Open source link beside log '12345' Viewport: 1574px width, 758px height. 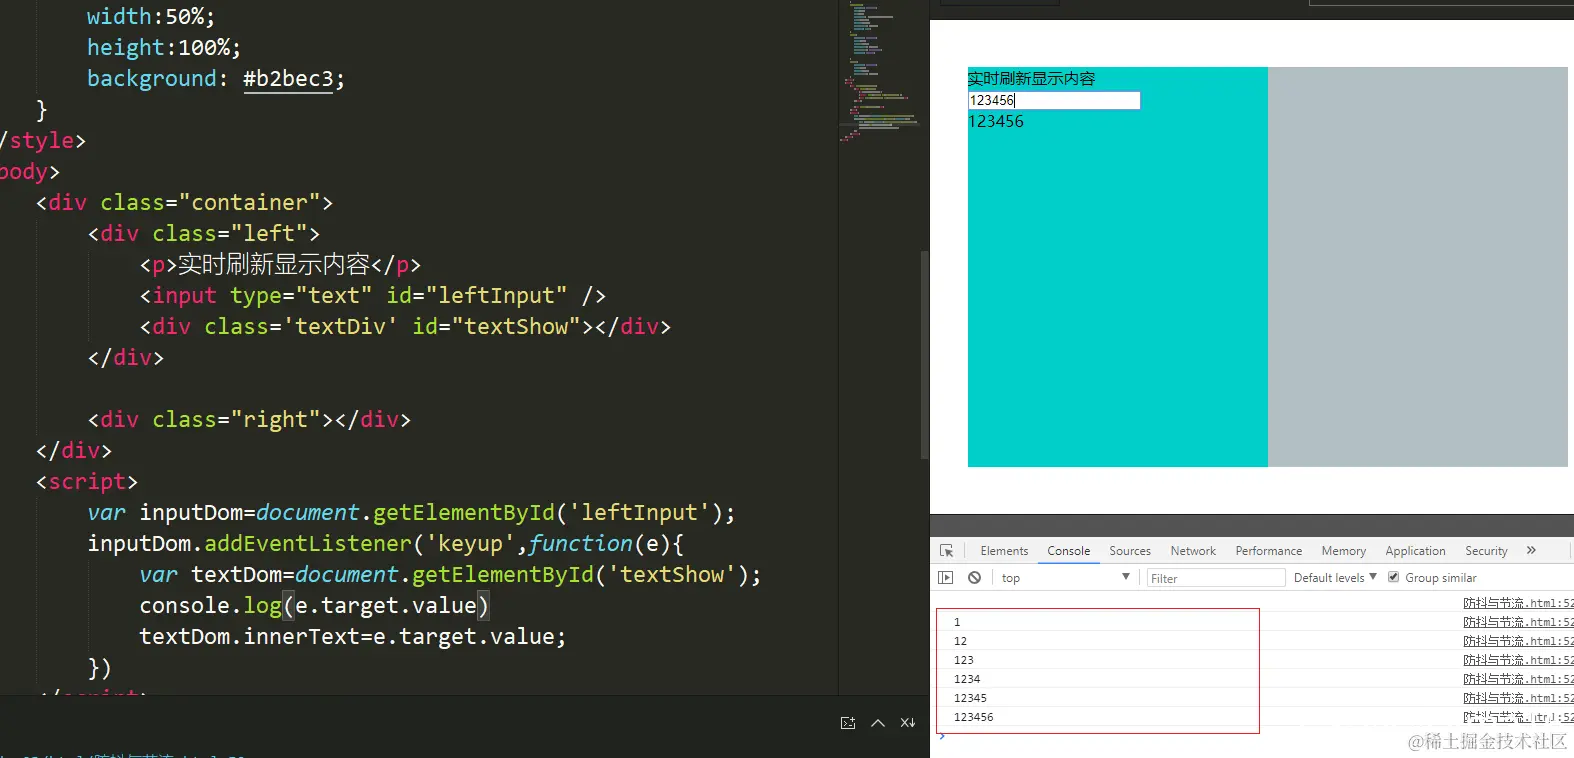pyautogui.click(x=1518, y=698)
